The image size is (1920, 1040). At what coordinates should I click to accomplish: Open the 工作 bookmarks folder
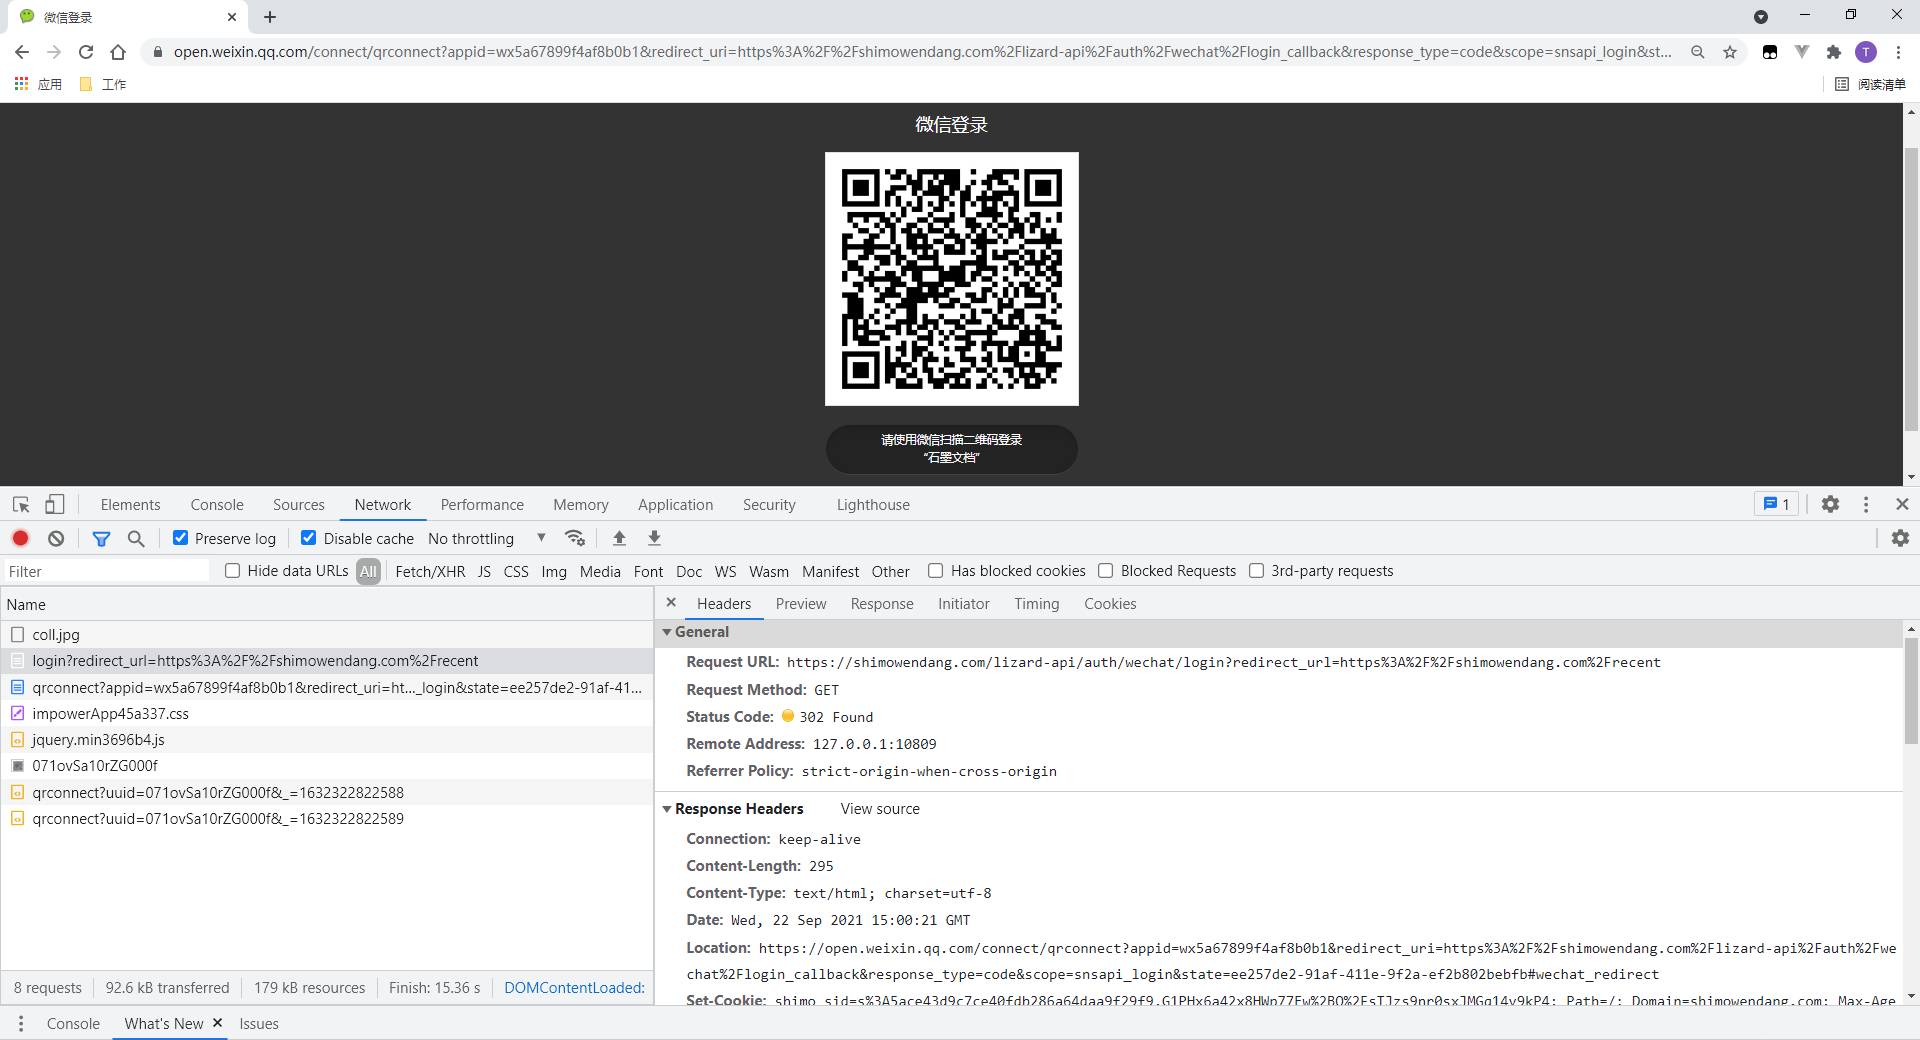pyautogui.click(x=103, y=84)
